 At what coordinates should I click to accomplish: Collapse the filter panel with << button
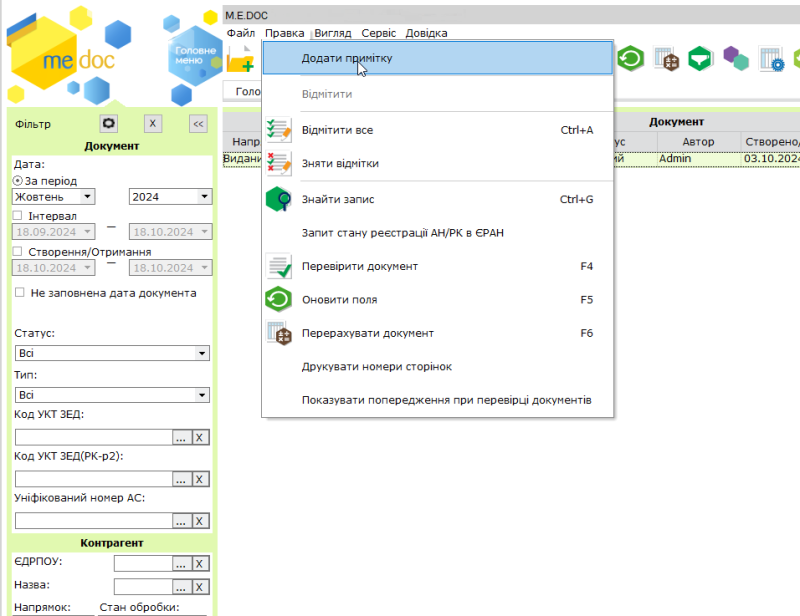click(x=198, y=124)
